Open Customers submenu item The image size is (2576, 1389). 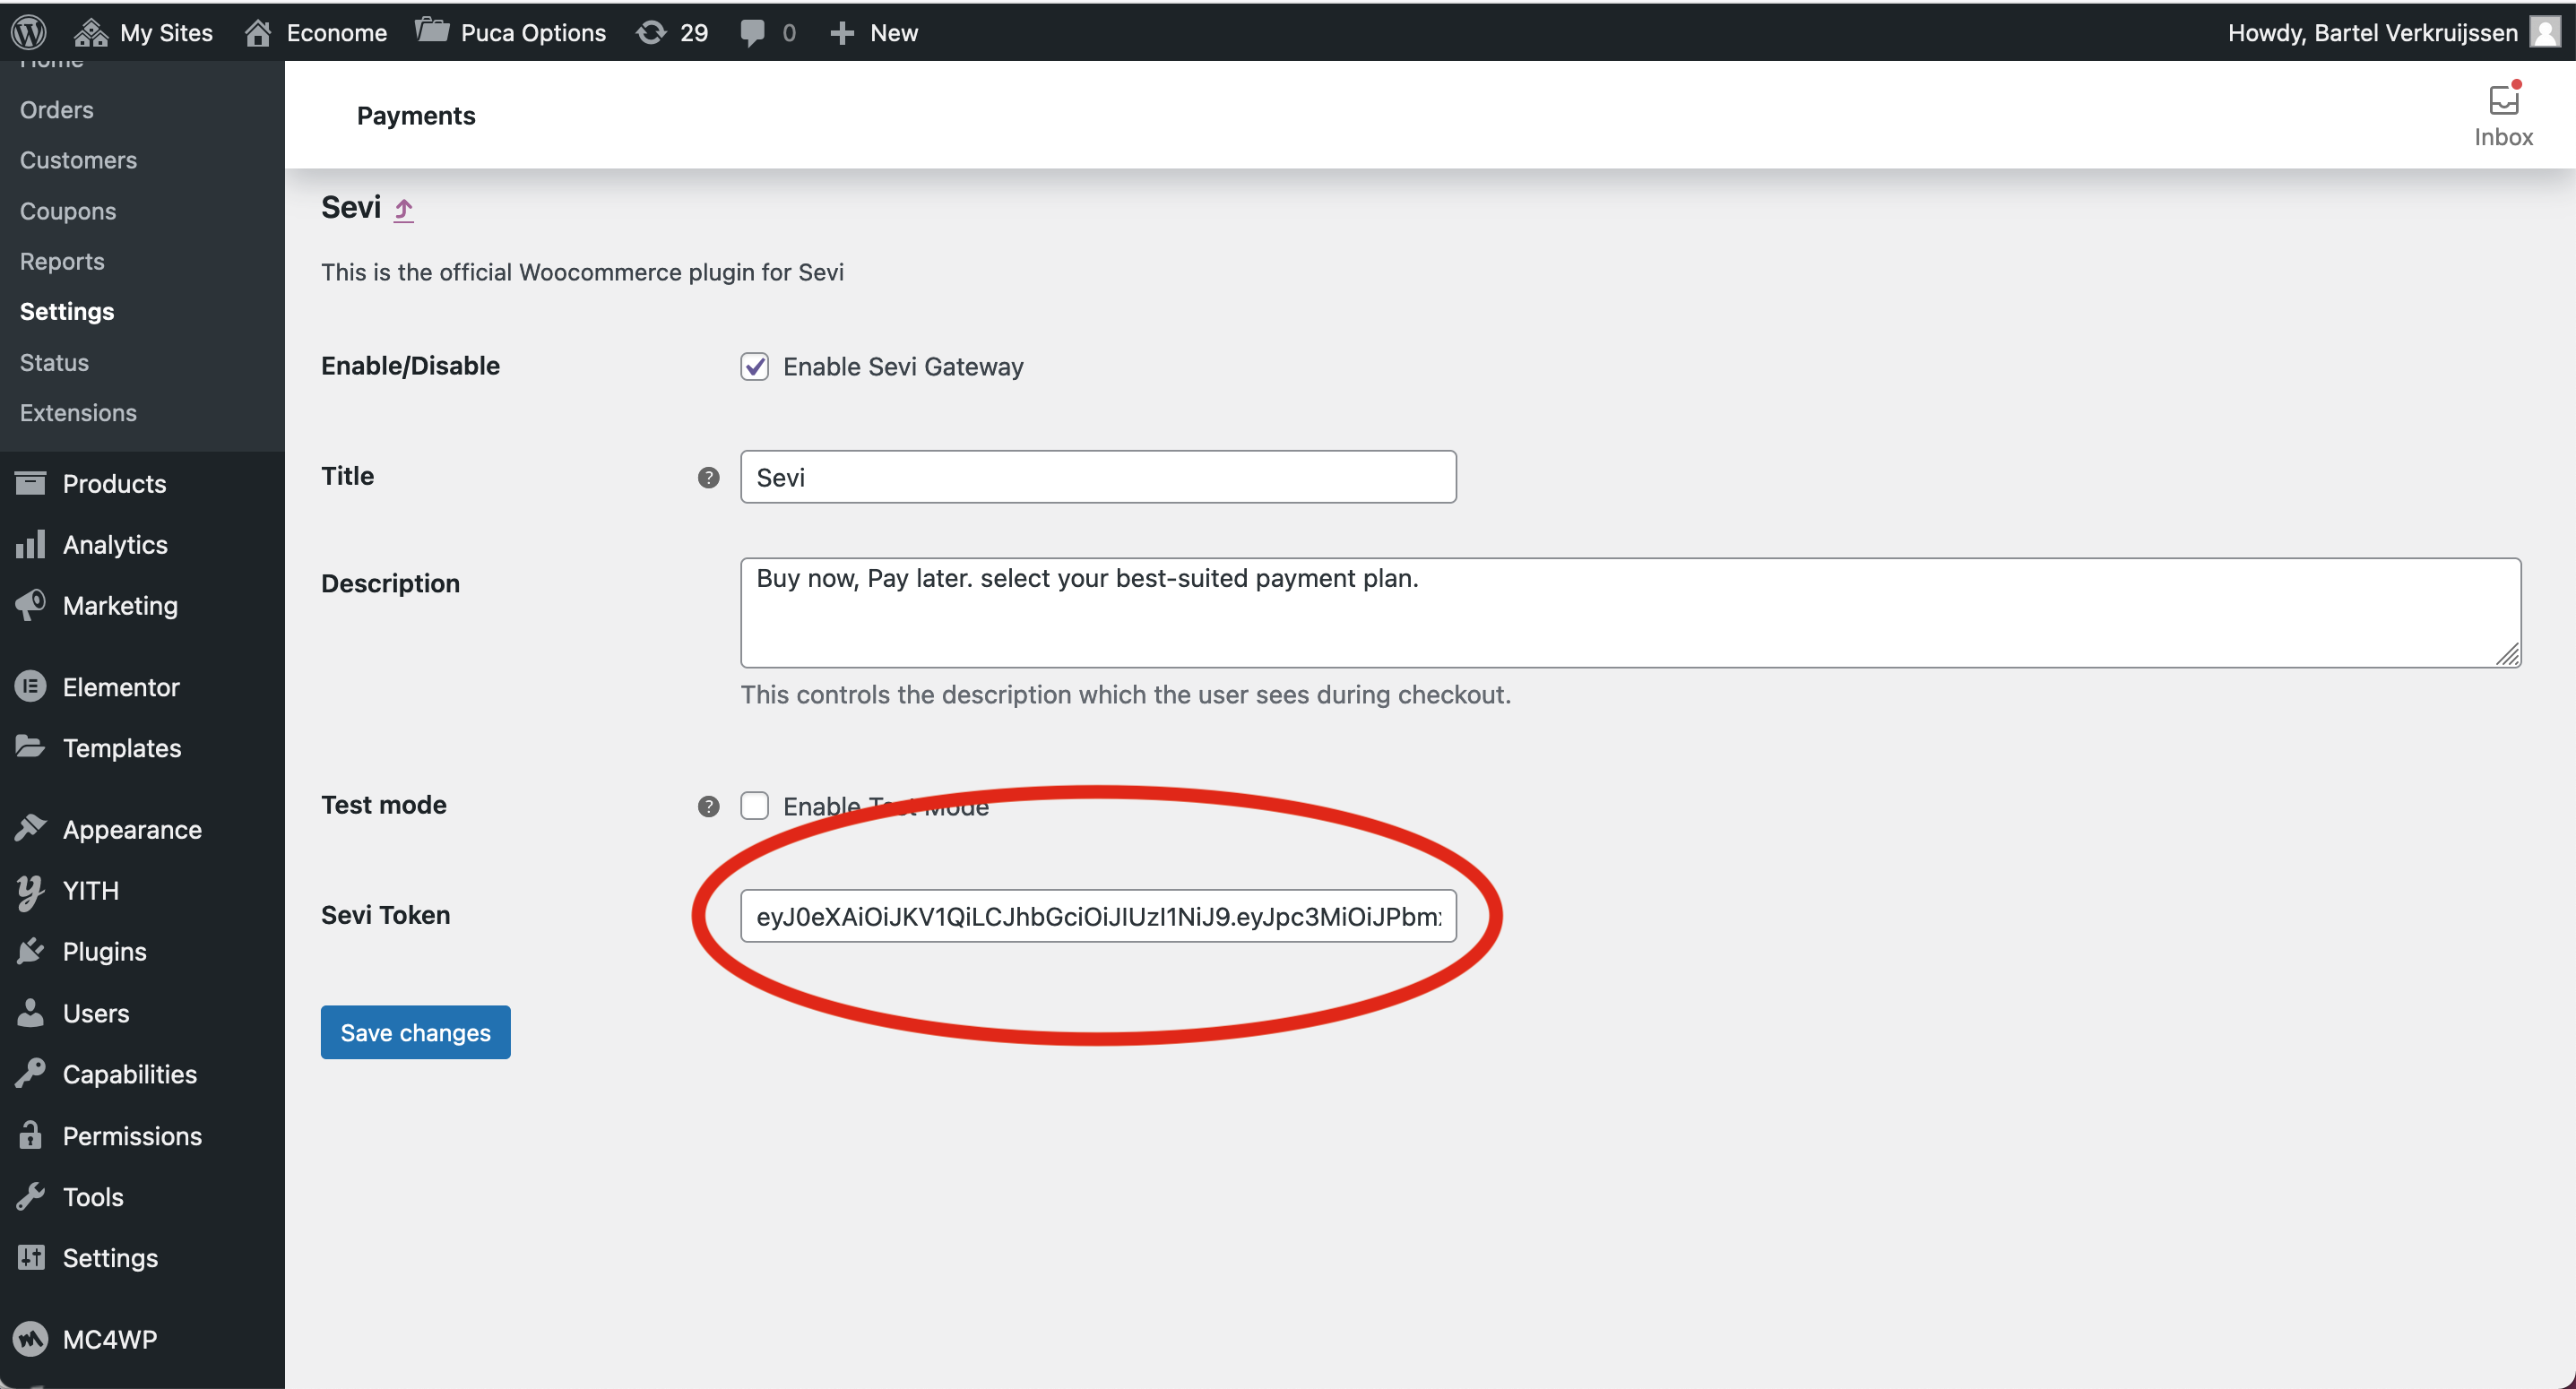click(78, 160)
